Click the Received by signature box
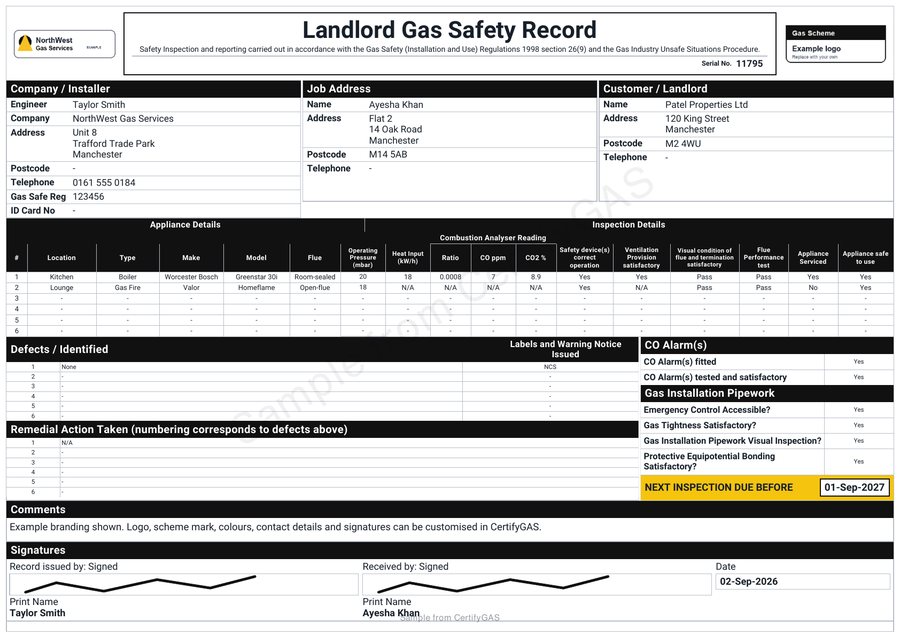This screenshot has height=636, width=900. point(537,584)
